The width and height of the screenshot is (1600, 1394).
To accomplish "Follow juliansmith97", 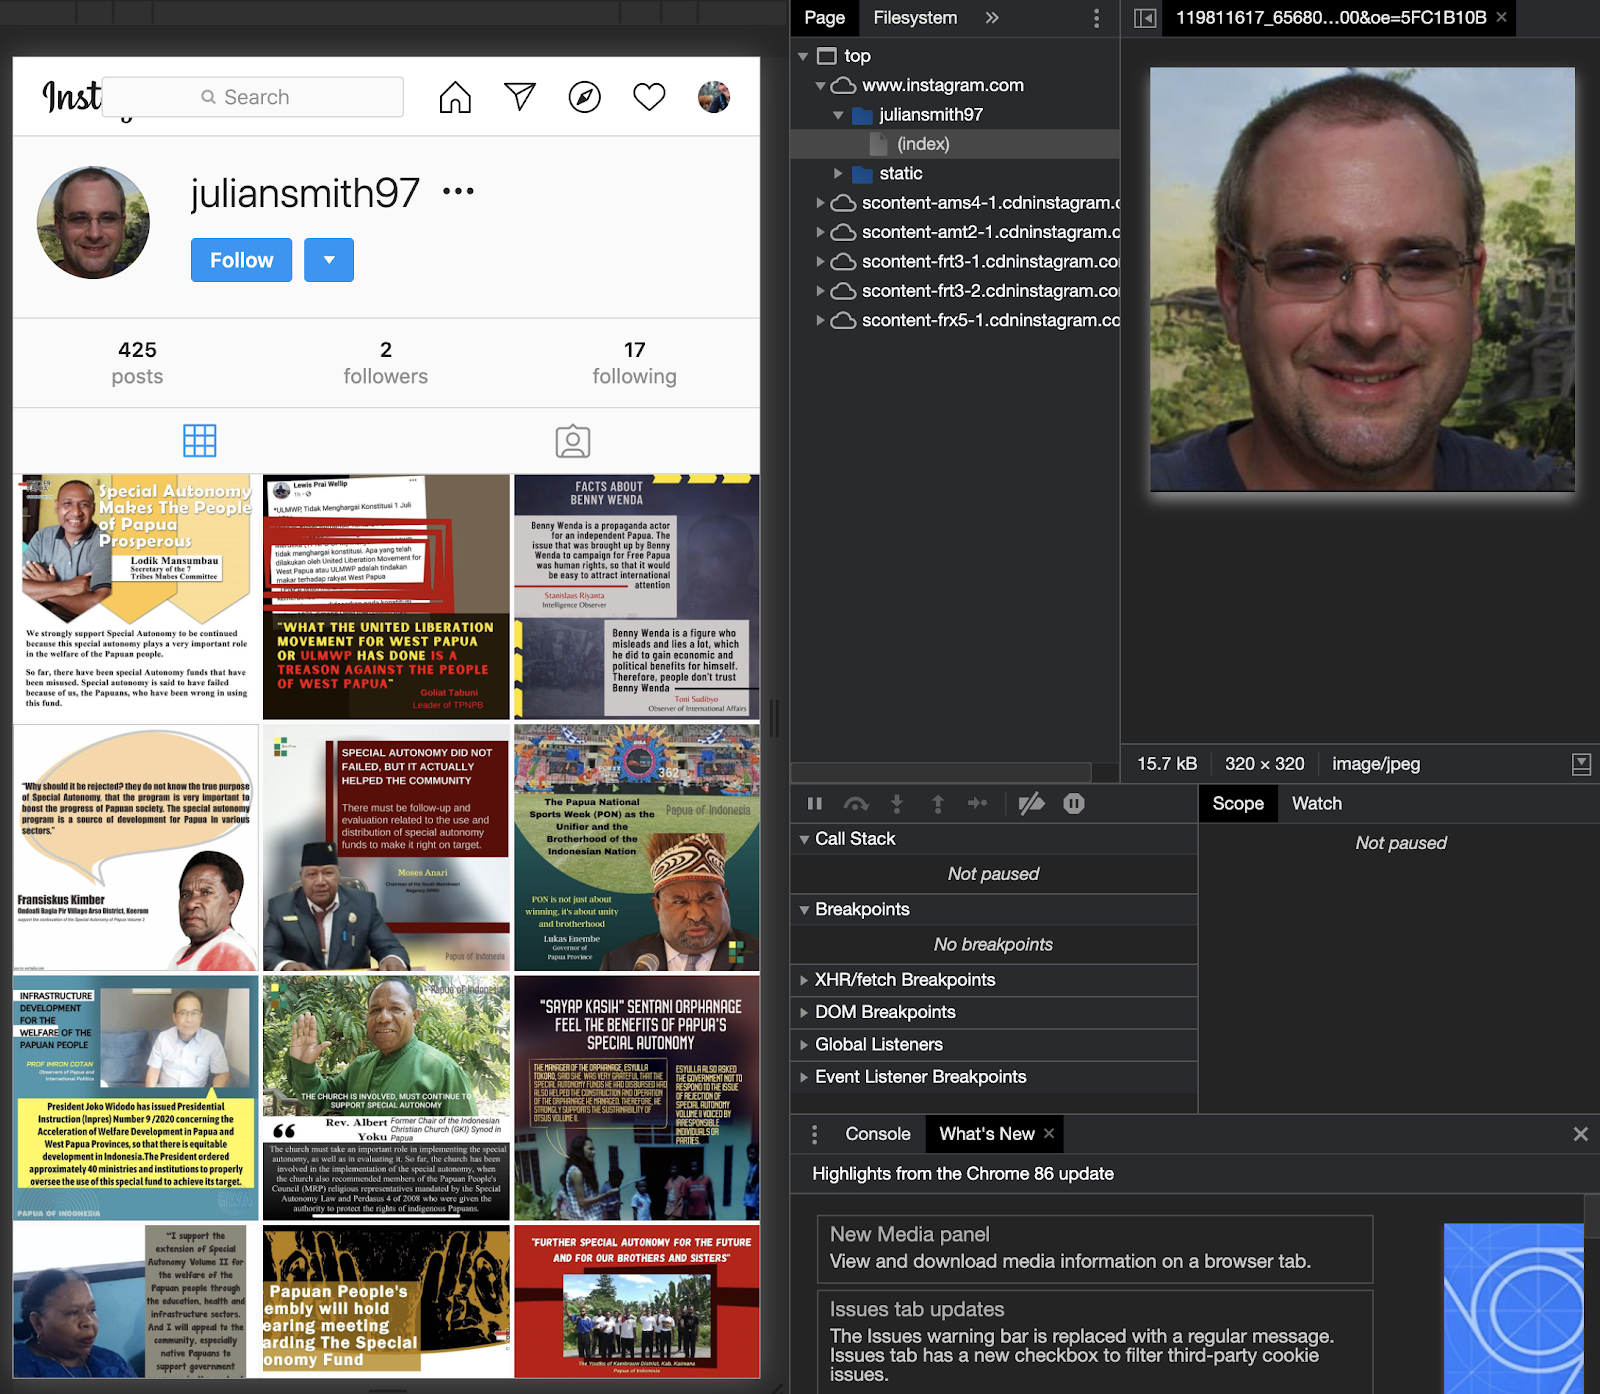I will pos(241,260).
